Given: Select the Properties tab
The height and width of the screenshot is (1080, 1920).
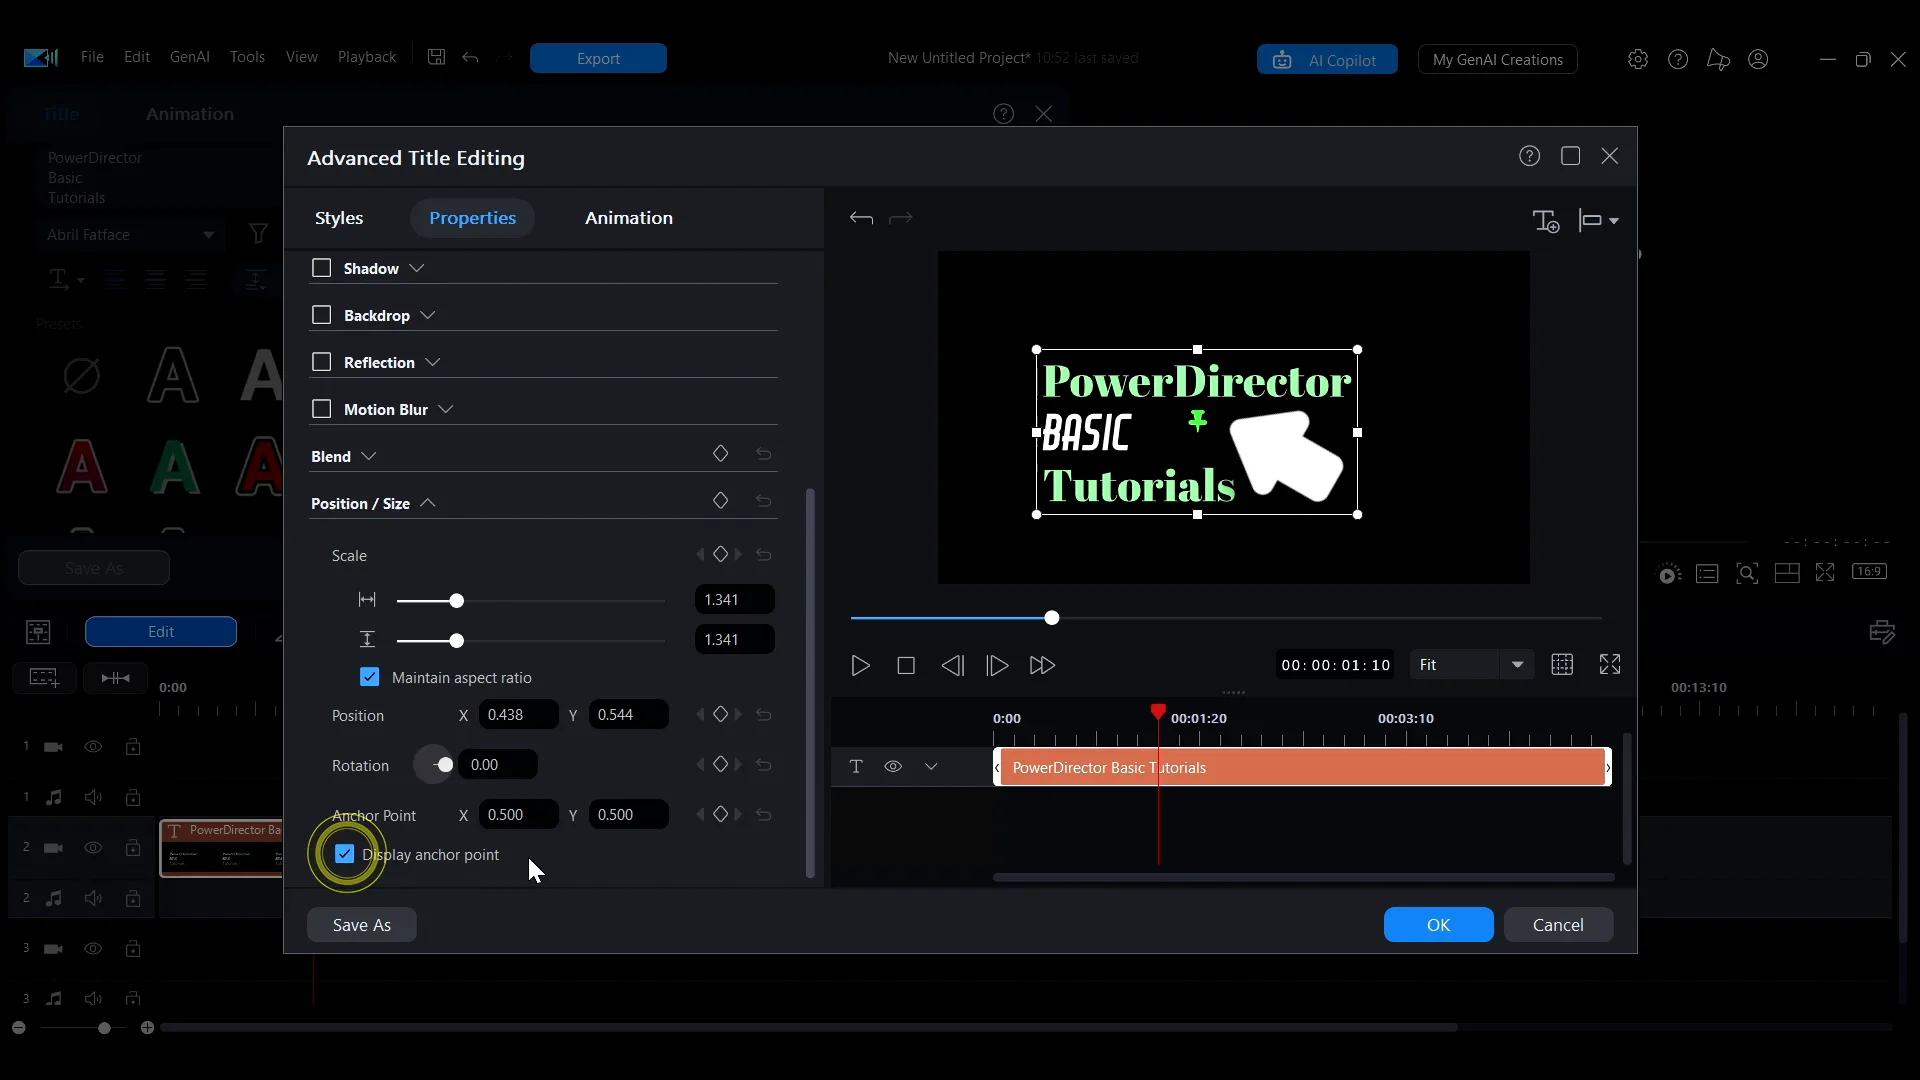Looking at the screenshot, I should (472, 218).
